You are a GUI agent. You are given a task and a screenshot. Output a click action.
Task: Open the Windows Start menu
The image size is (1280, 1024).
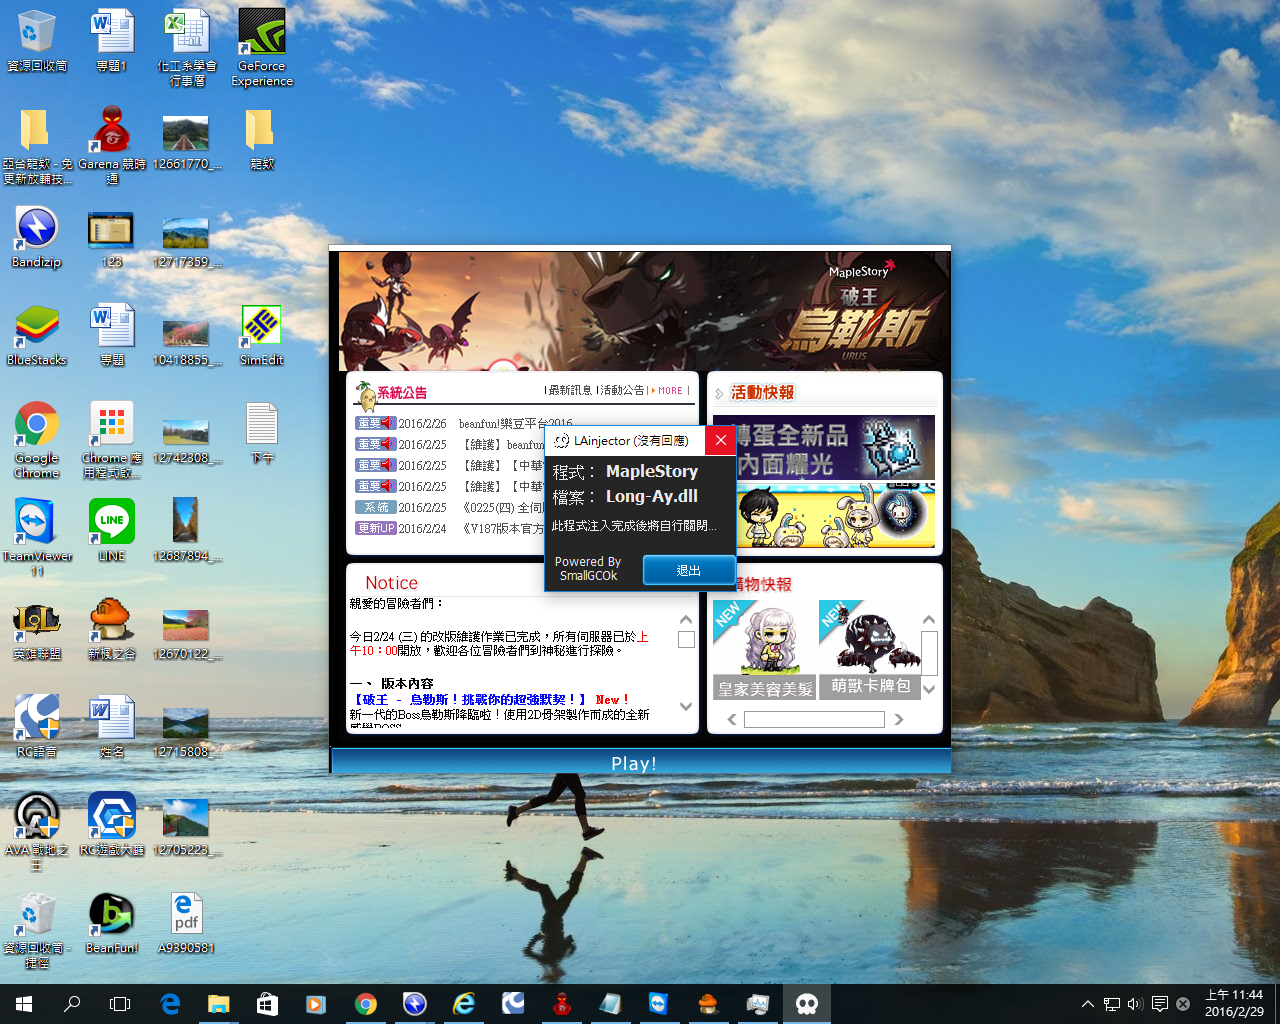(x=24, y=1004)
